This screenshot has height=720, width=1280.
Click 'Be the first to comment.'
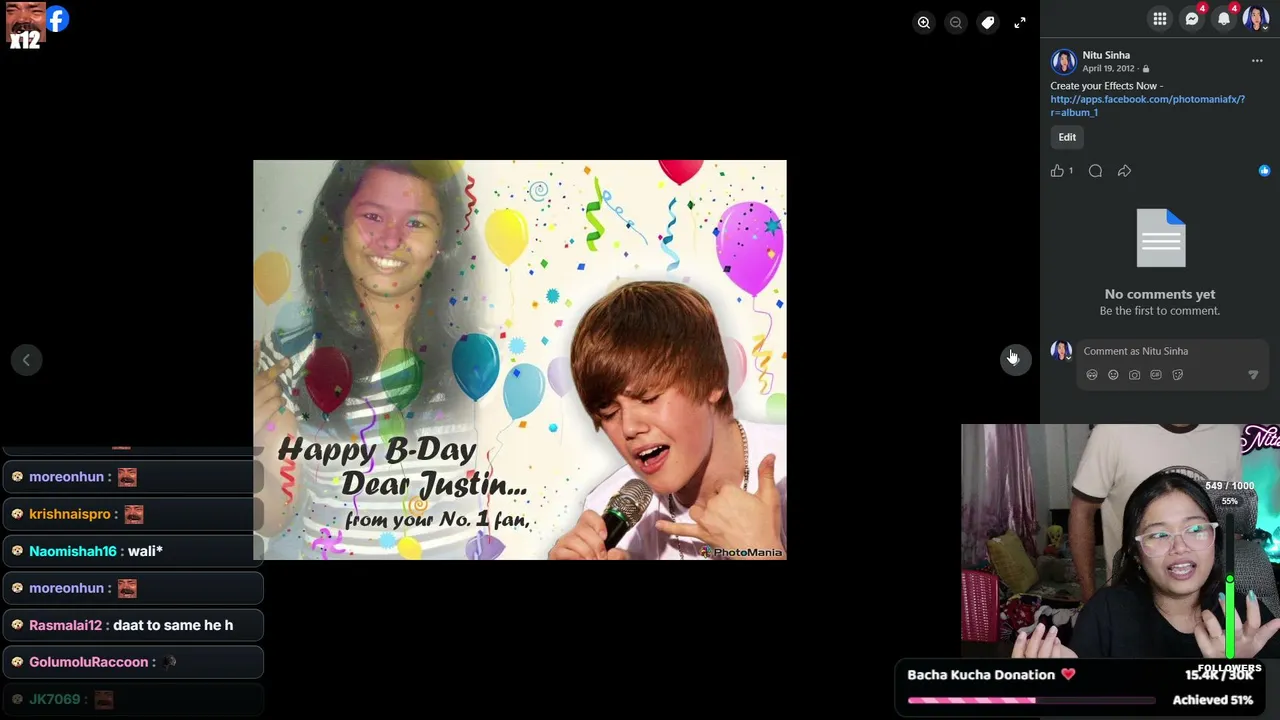coord(1160,311)
